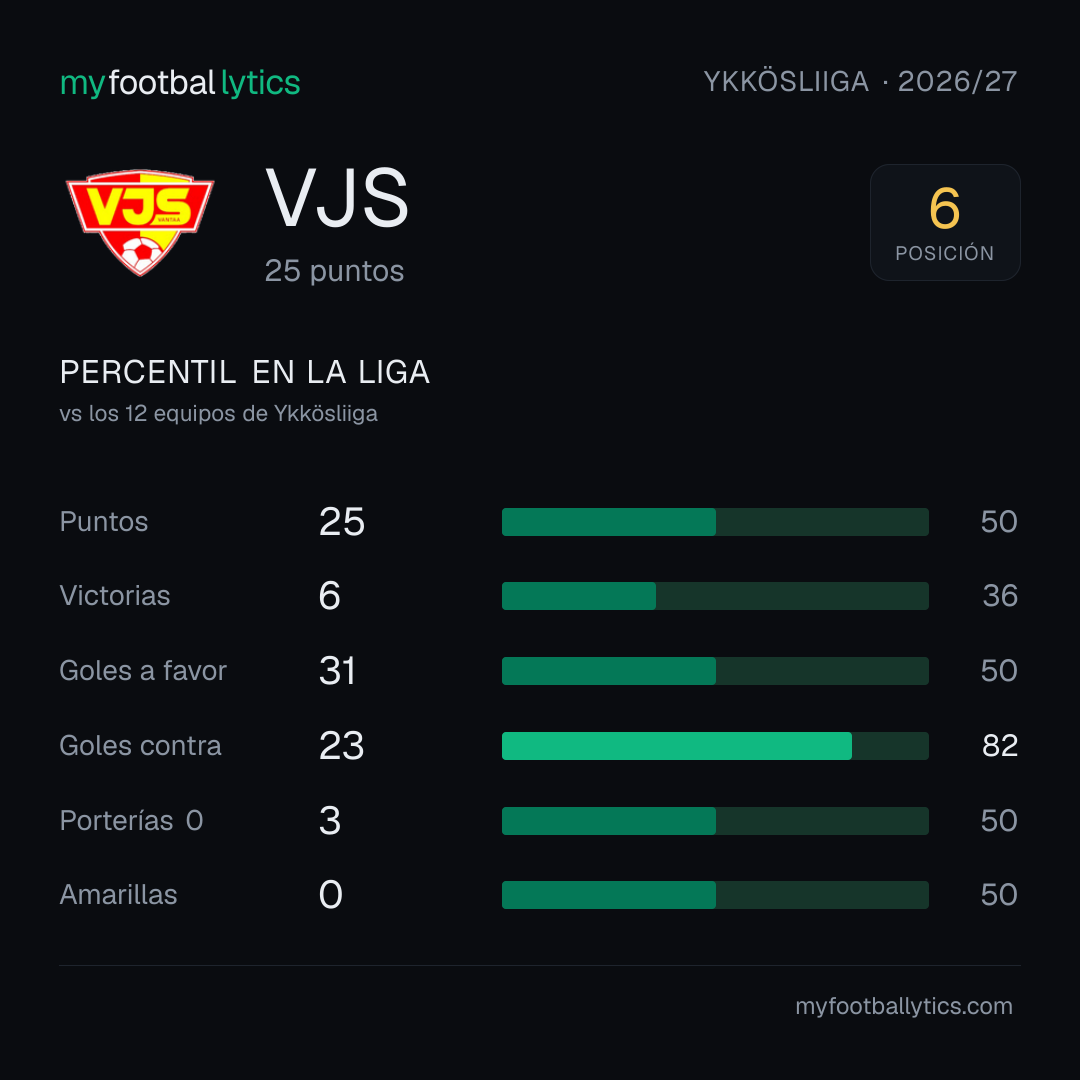Click the Goles a favor value 31
This screenshot has height=1080, width=1080.
pos(338,671)
